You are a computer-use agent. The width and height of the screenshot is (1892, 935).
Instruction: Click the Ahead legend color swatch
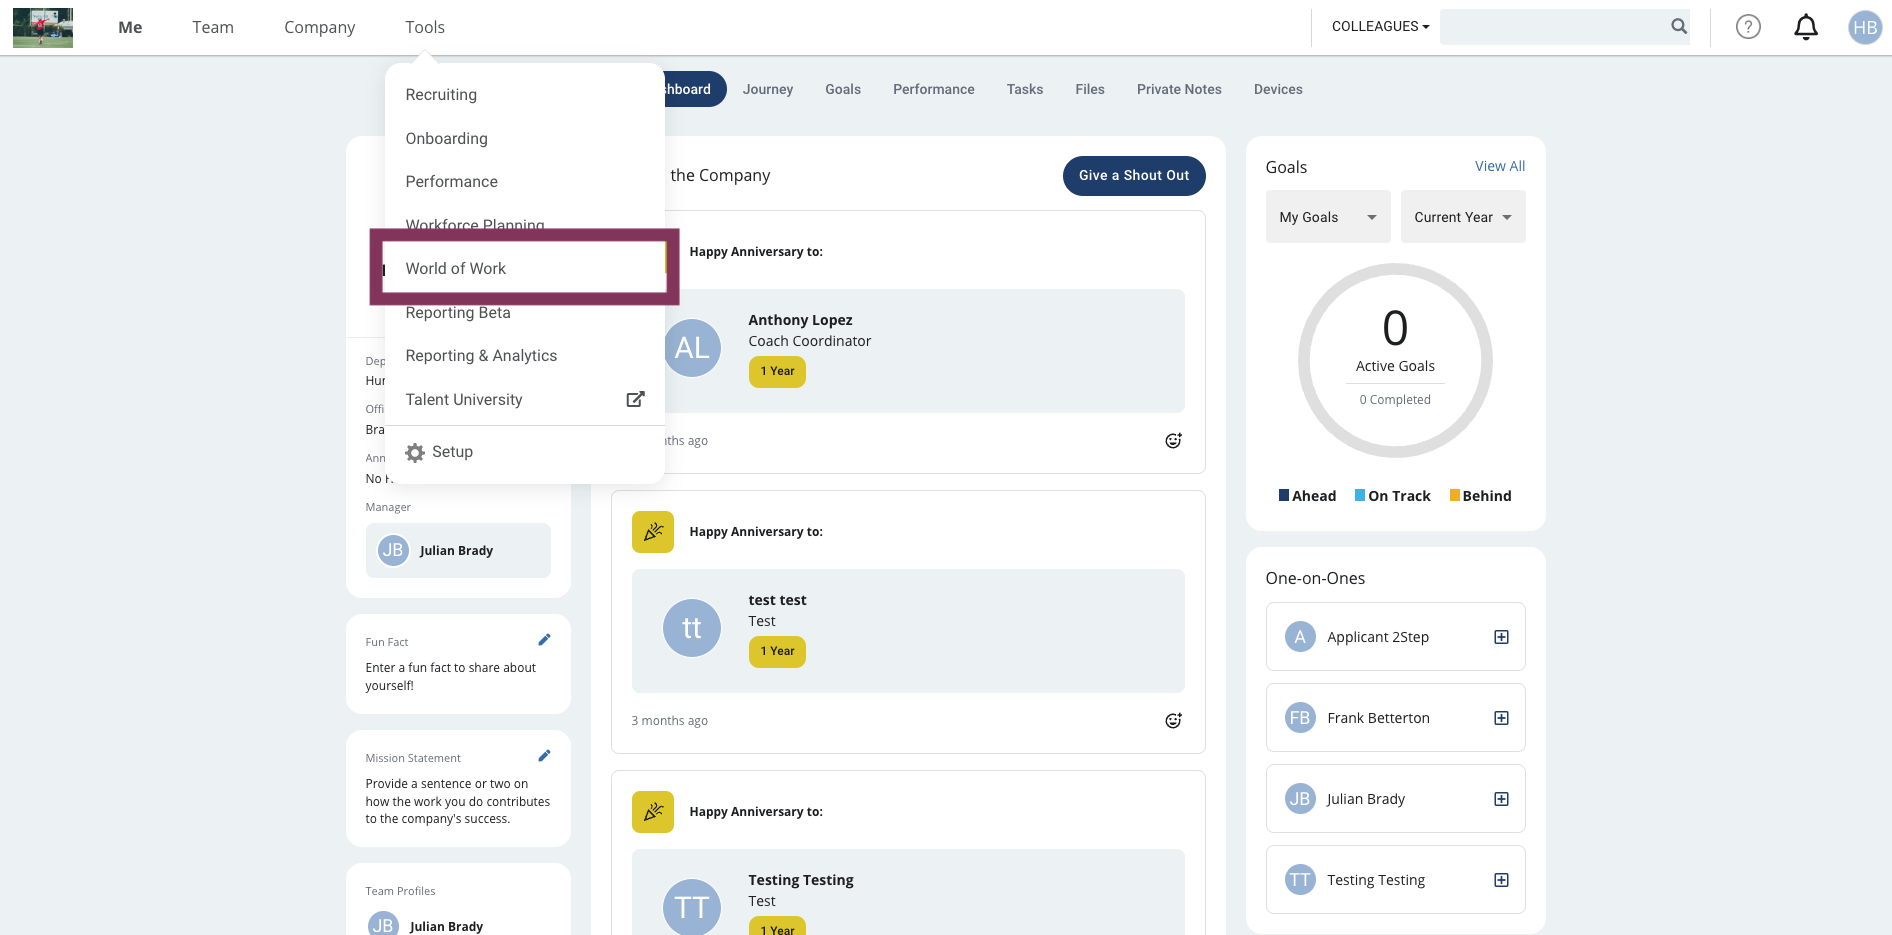[1284, 495]
